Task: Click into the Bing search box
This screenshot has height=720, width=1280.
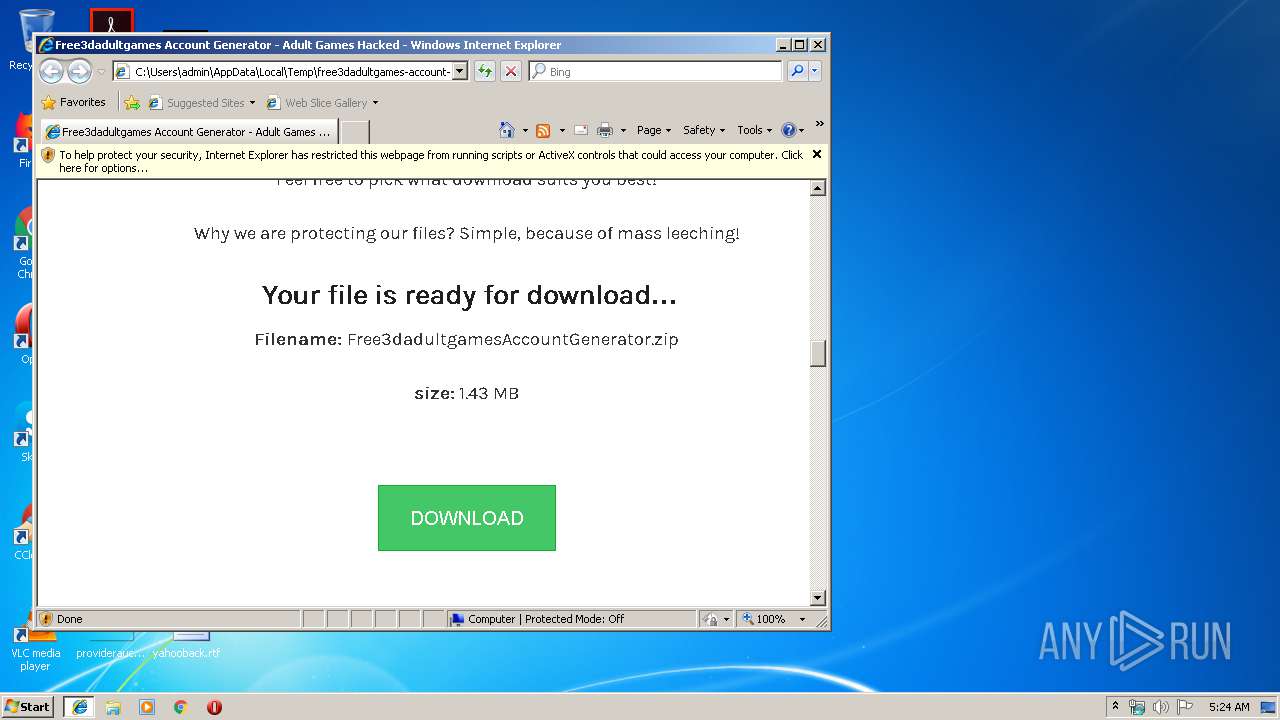Action: (x=655, y=71)
